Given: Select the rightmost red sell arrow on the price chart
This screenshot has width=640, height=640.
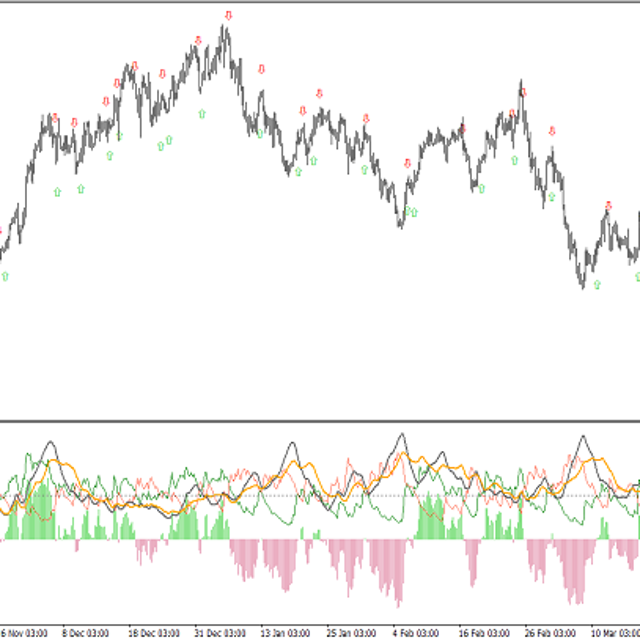Looking at the screenshot, I should pos(607,206).
